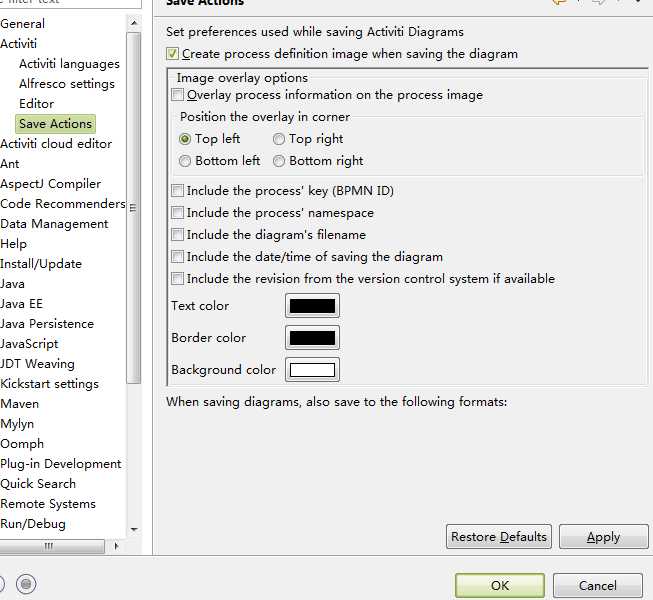The width and height of the screenshot is (653, 600).
Task: Check Include the diagram's filename option
Action: click(177, 235)
